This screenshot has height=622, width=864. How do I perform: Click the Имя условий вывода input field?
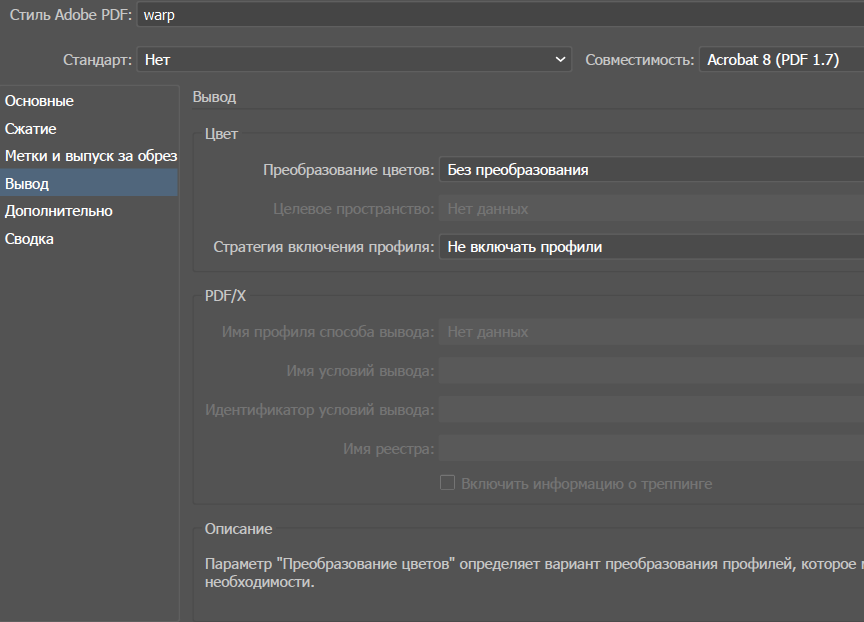coord(650,371)
